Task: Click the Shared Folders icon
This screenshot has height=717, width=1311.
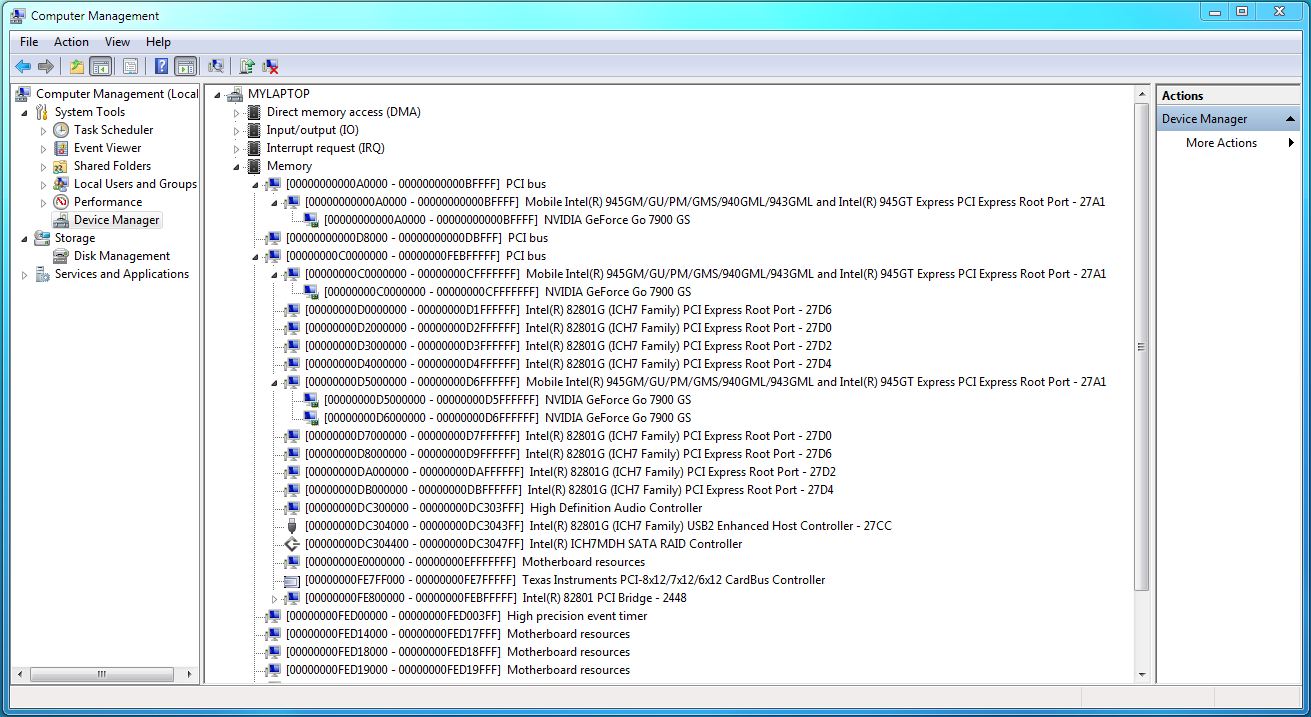Action: [x=61, y=166]
